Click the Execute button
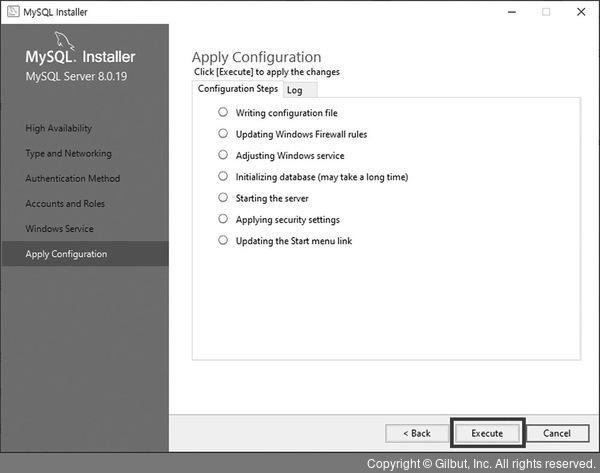 click(x=487, y=433)
